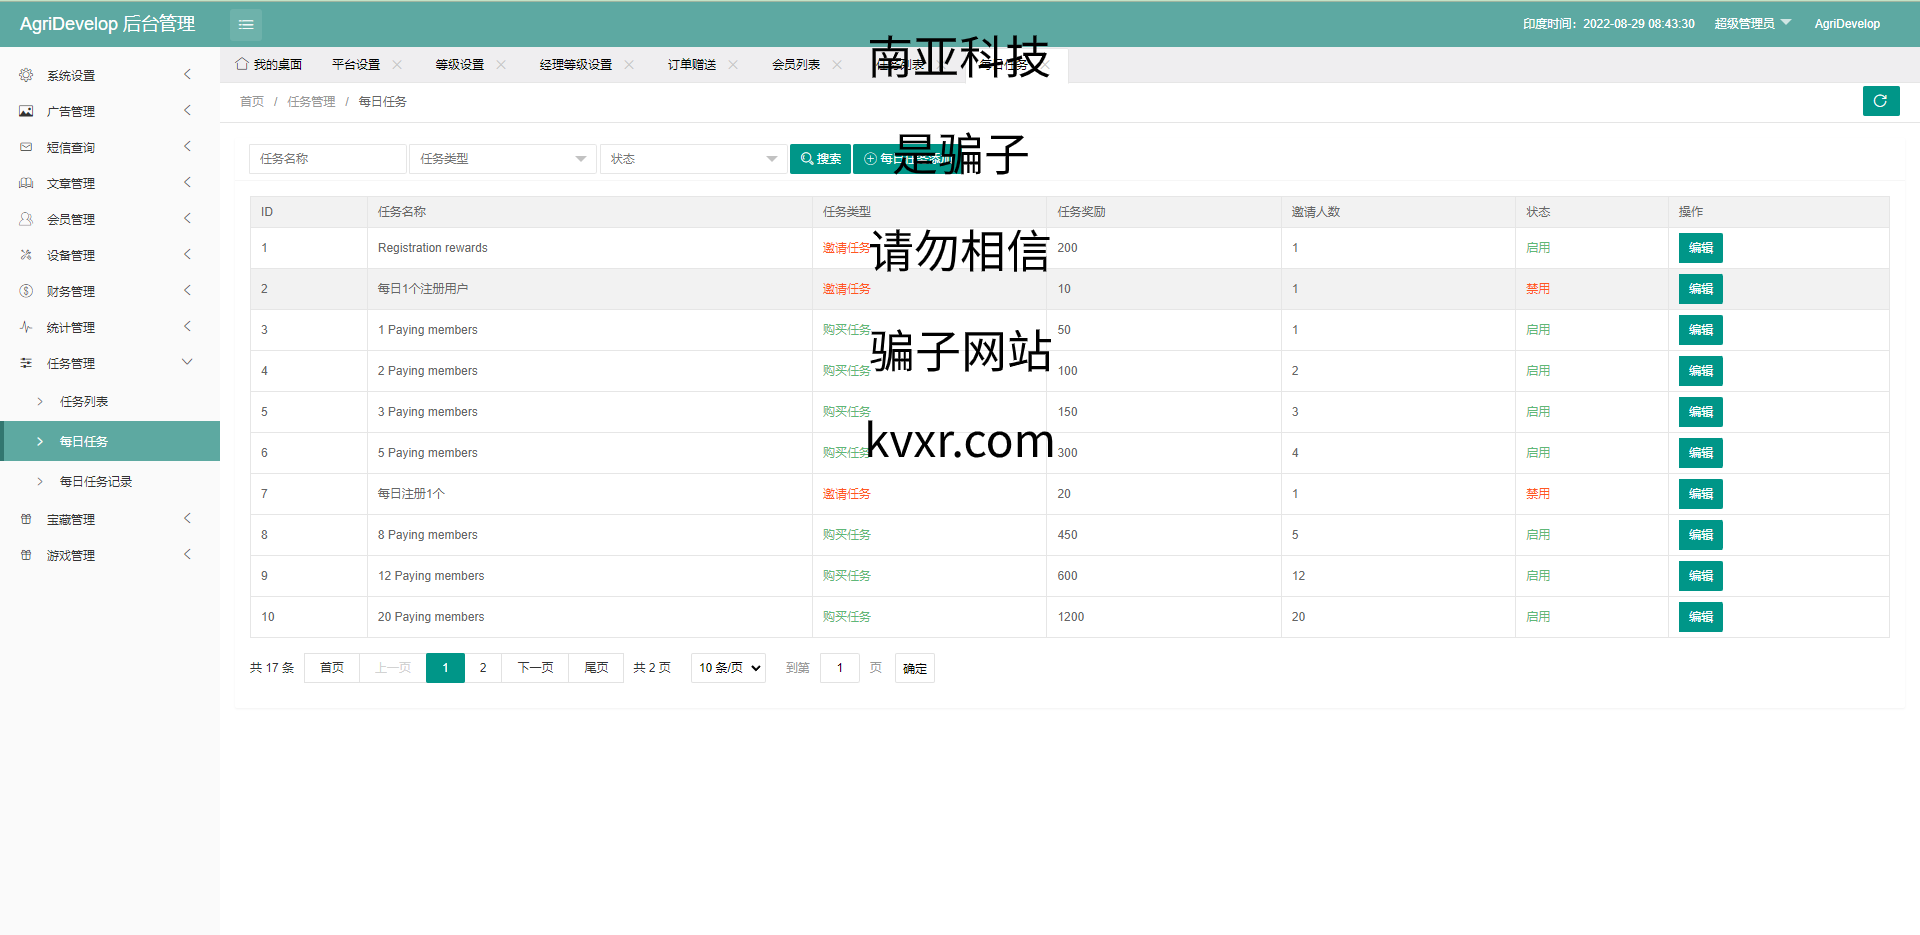1920x935 pixels.
Task: Open the 10 per page (10 条/页) selector
Action: (x=728, y=668)
